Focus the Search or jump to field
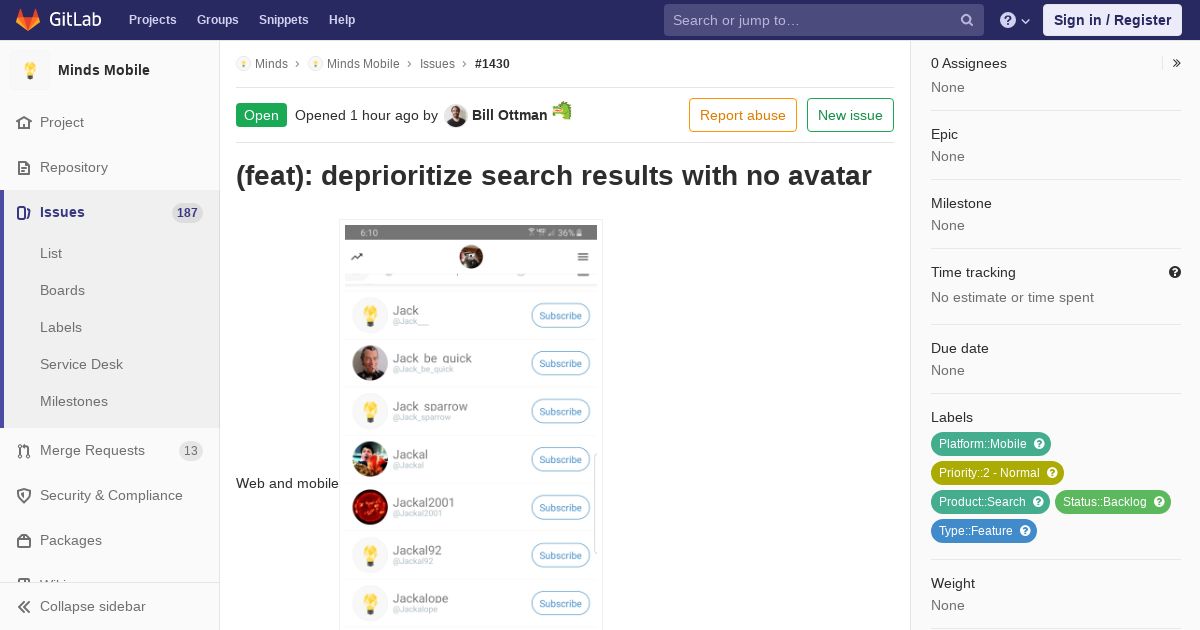Viewport: 1200px width, 630px height. (824, 20)
